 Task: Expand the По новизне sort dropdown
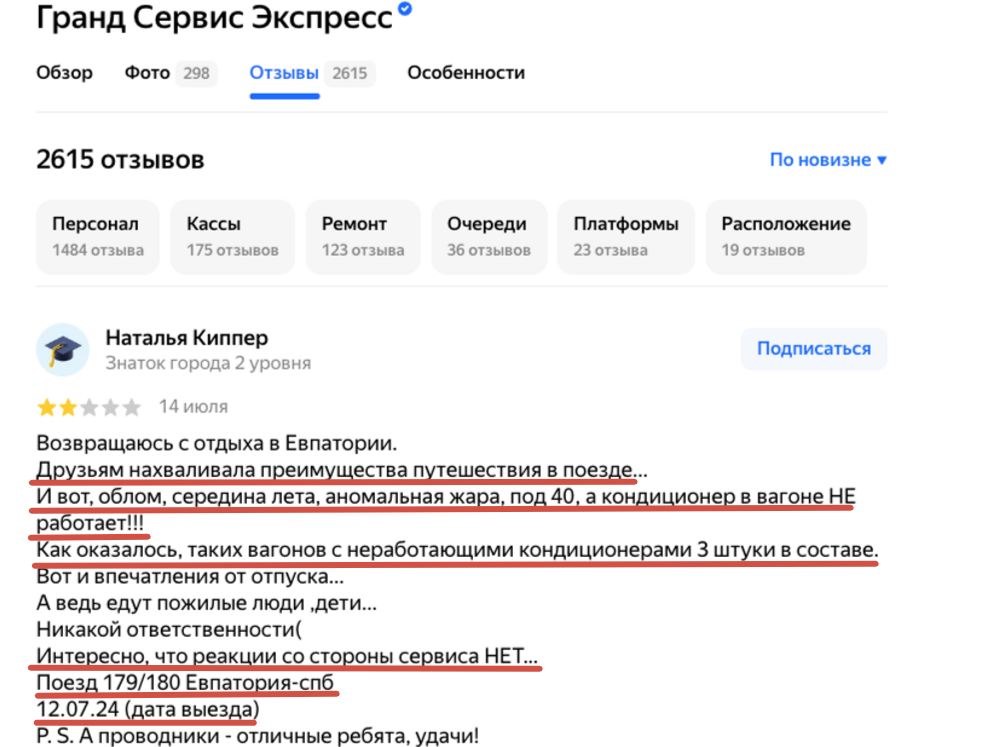click(828, 160)
